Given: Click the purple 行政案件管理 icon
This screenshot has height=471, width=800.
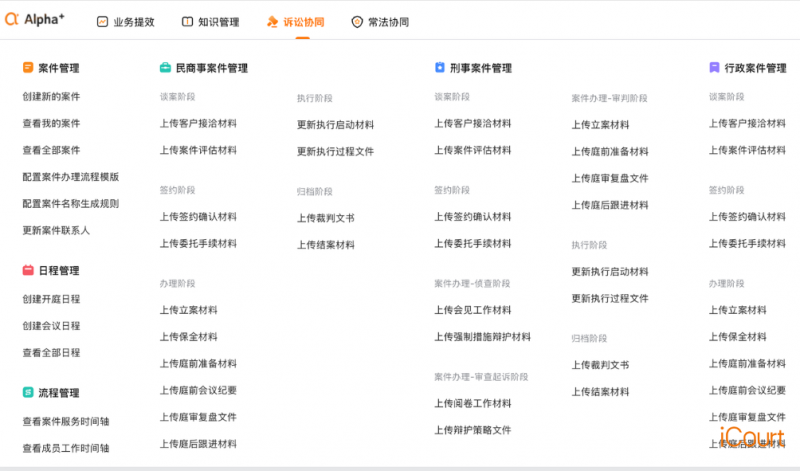Looking at the screenshot, I should (x=714, y=68).
